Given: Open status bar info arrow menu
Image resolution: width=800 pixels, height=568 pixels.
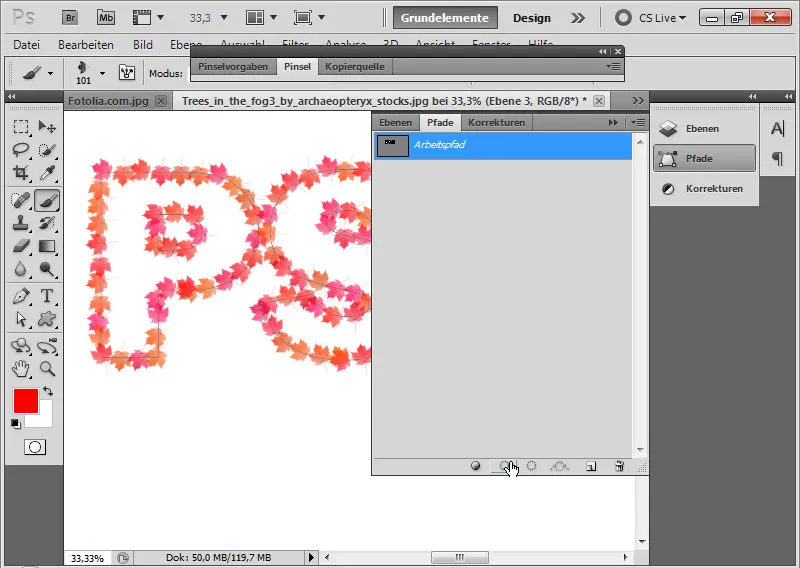Looking at the screenshot, I should [311, 557].
